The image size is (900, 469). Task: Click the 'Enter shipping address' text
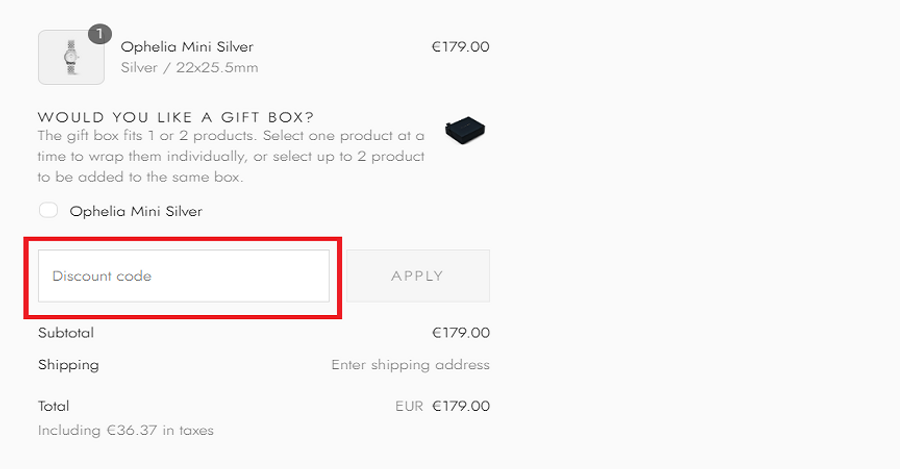(x=410, y=365)
